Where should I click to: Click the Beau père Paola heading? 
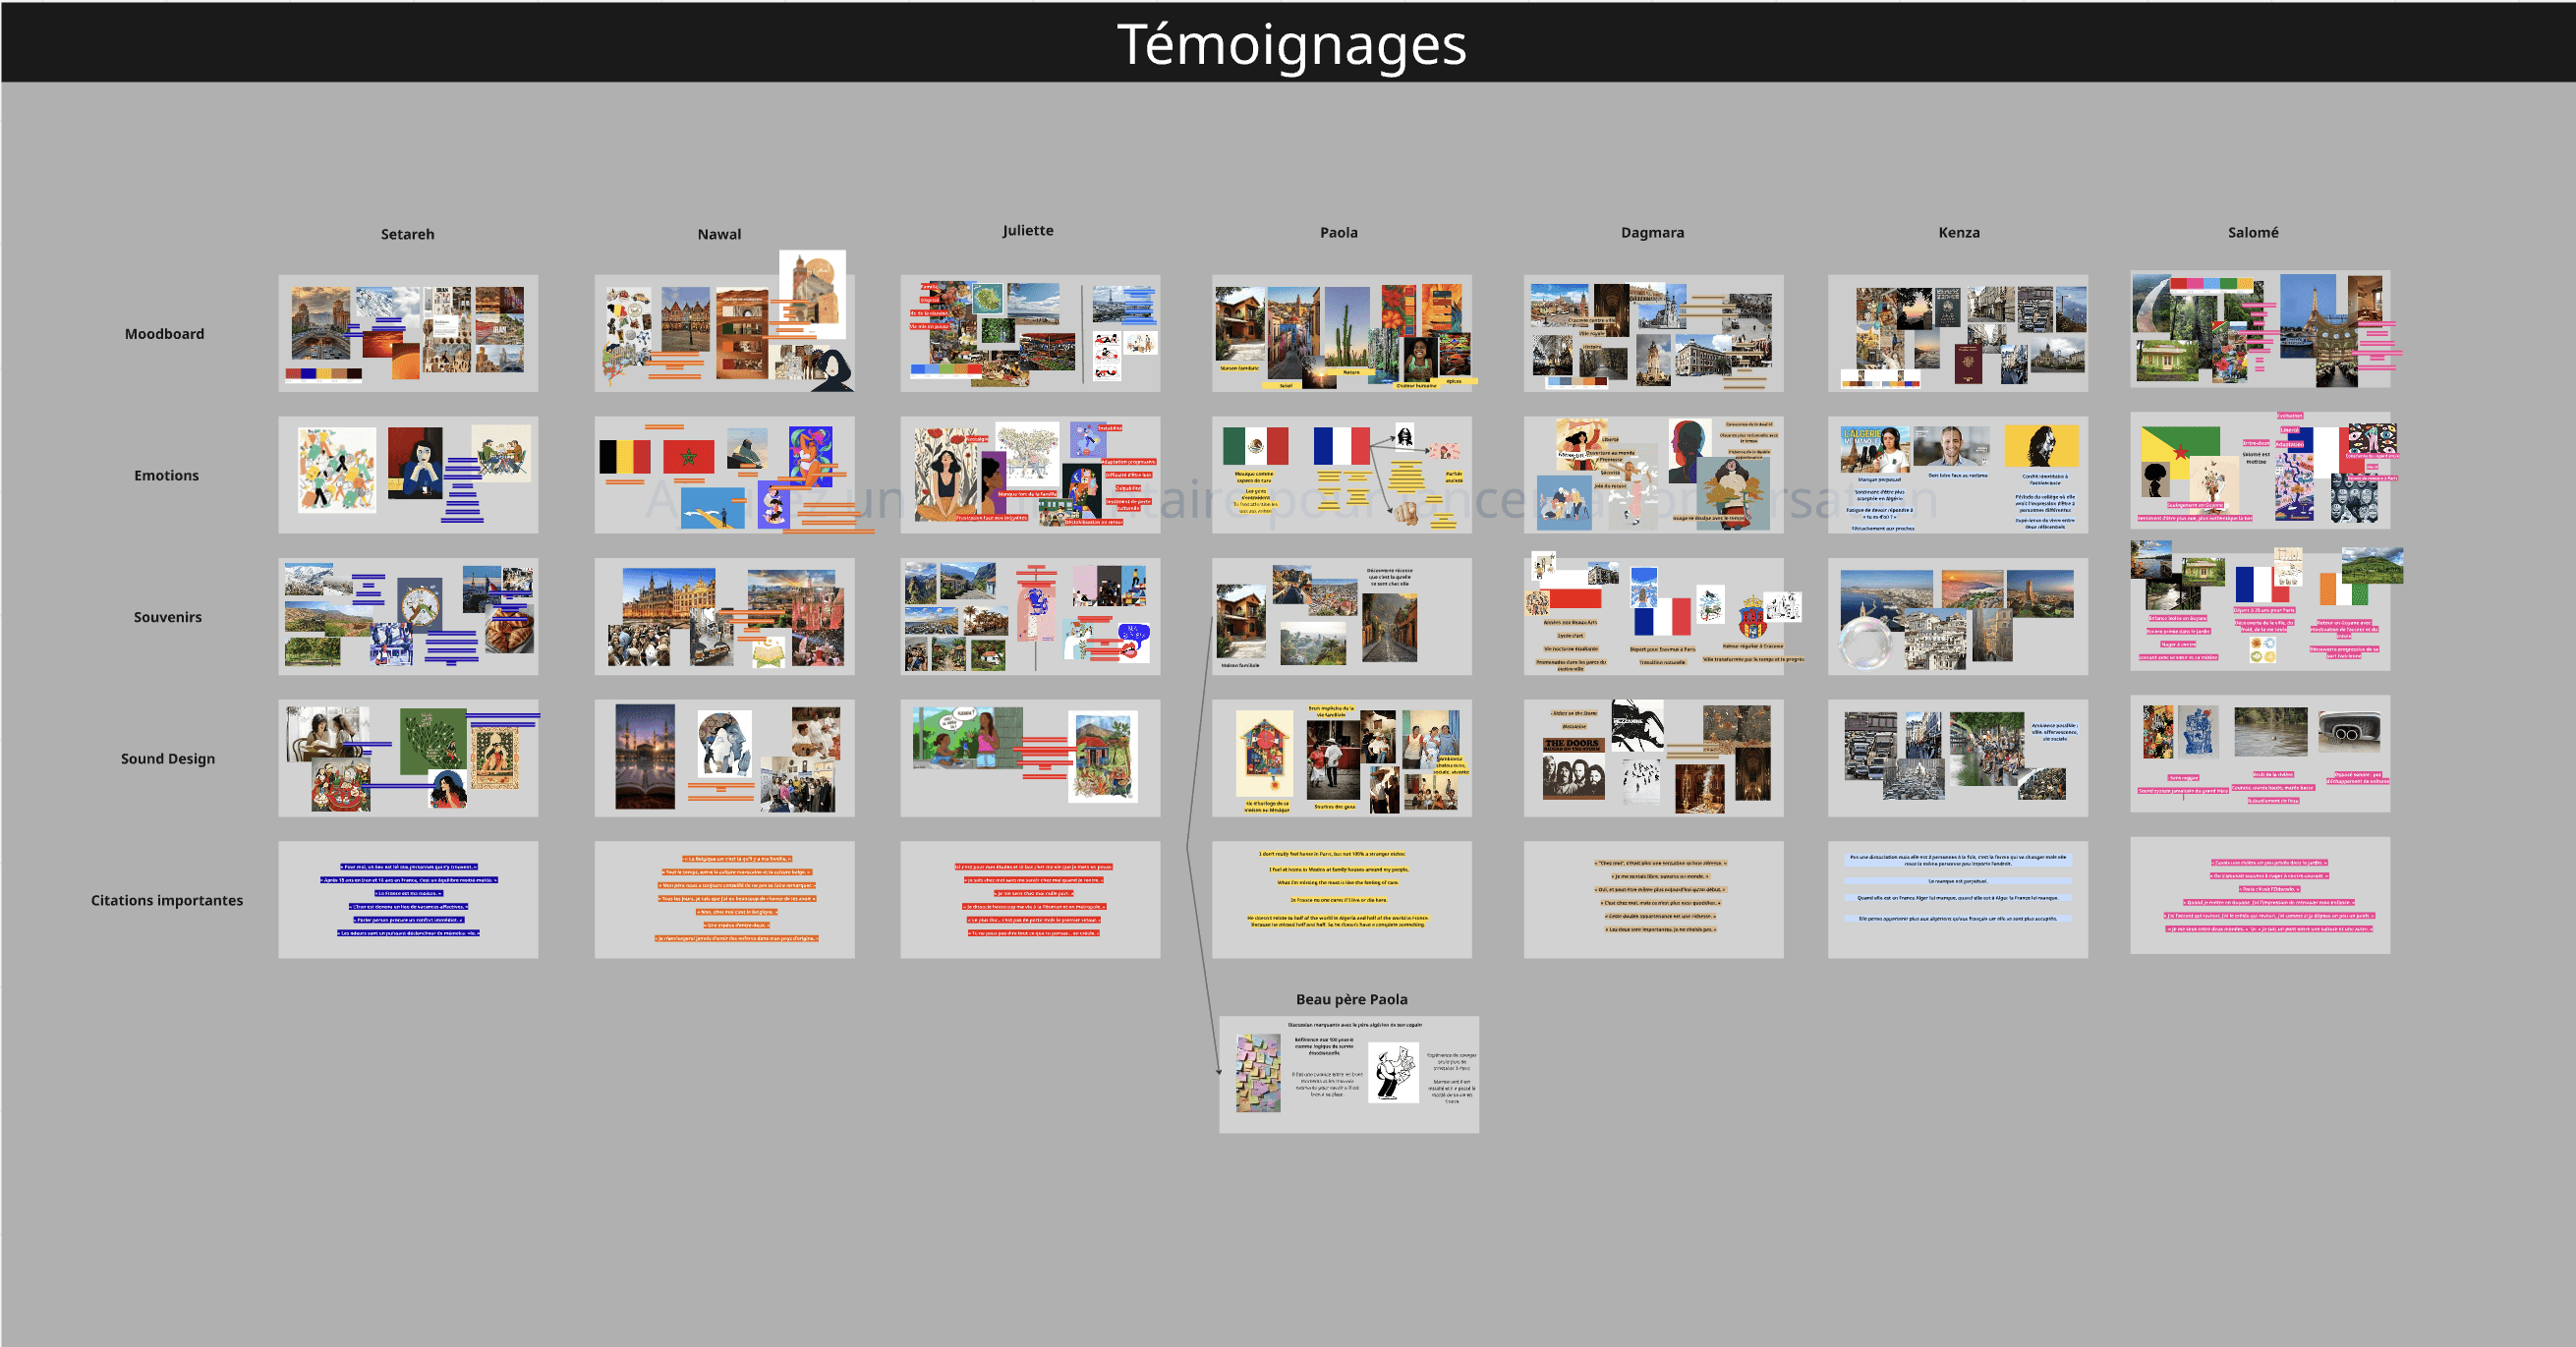tap(1351, 999)
